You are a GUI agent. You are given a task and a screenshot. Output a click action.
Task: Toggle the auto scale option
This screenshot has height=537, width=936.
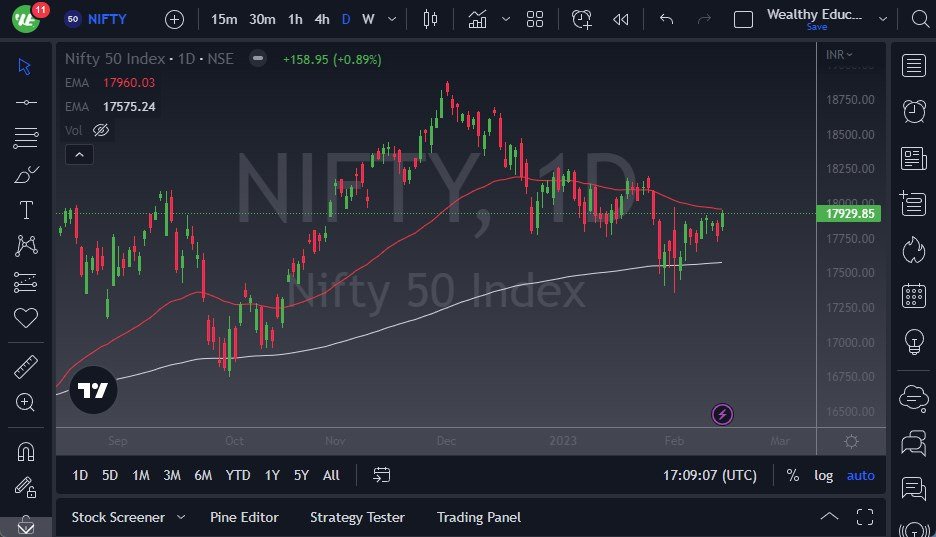tap(861, 475)
